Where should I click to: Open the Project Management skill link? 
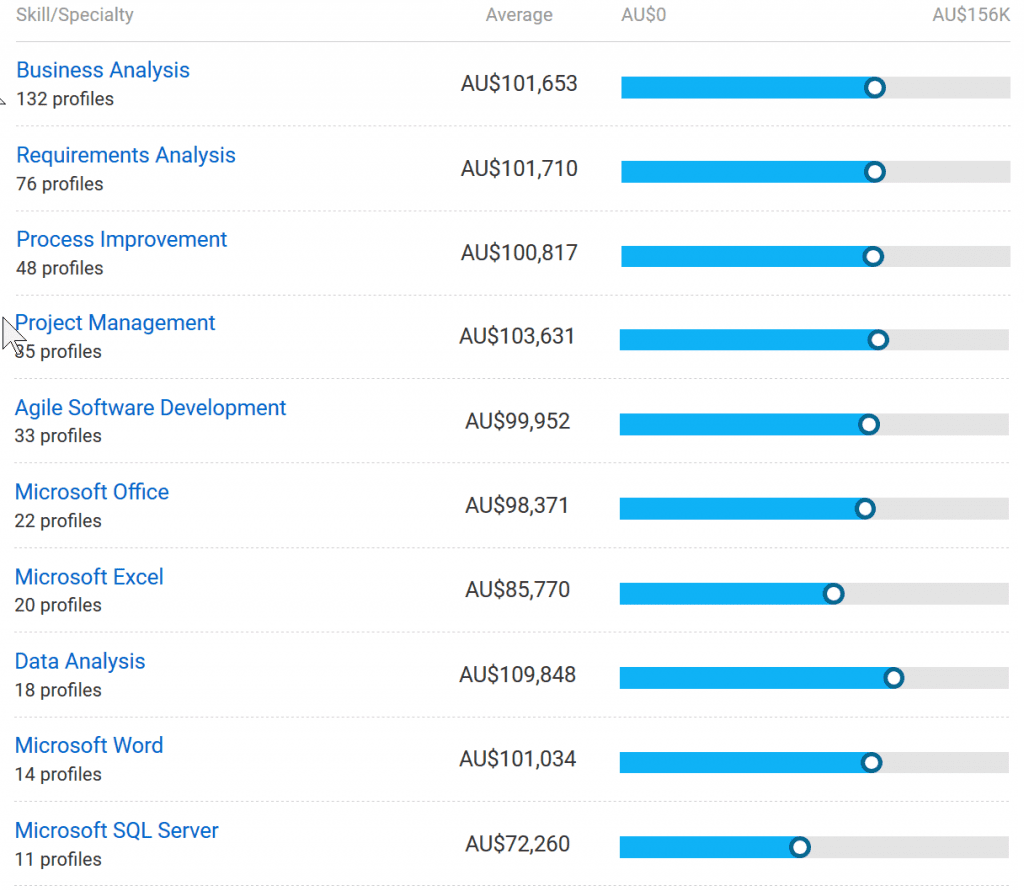116,323
